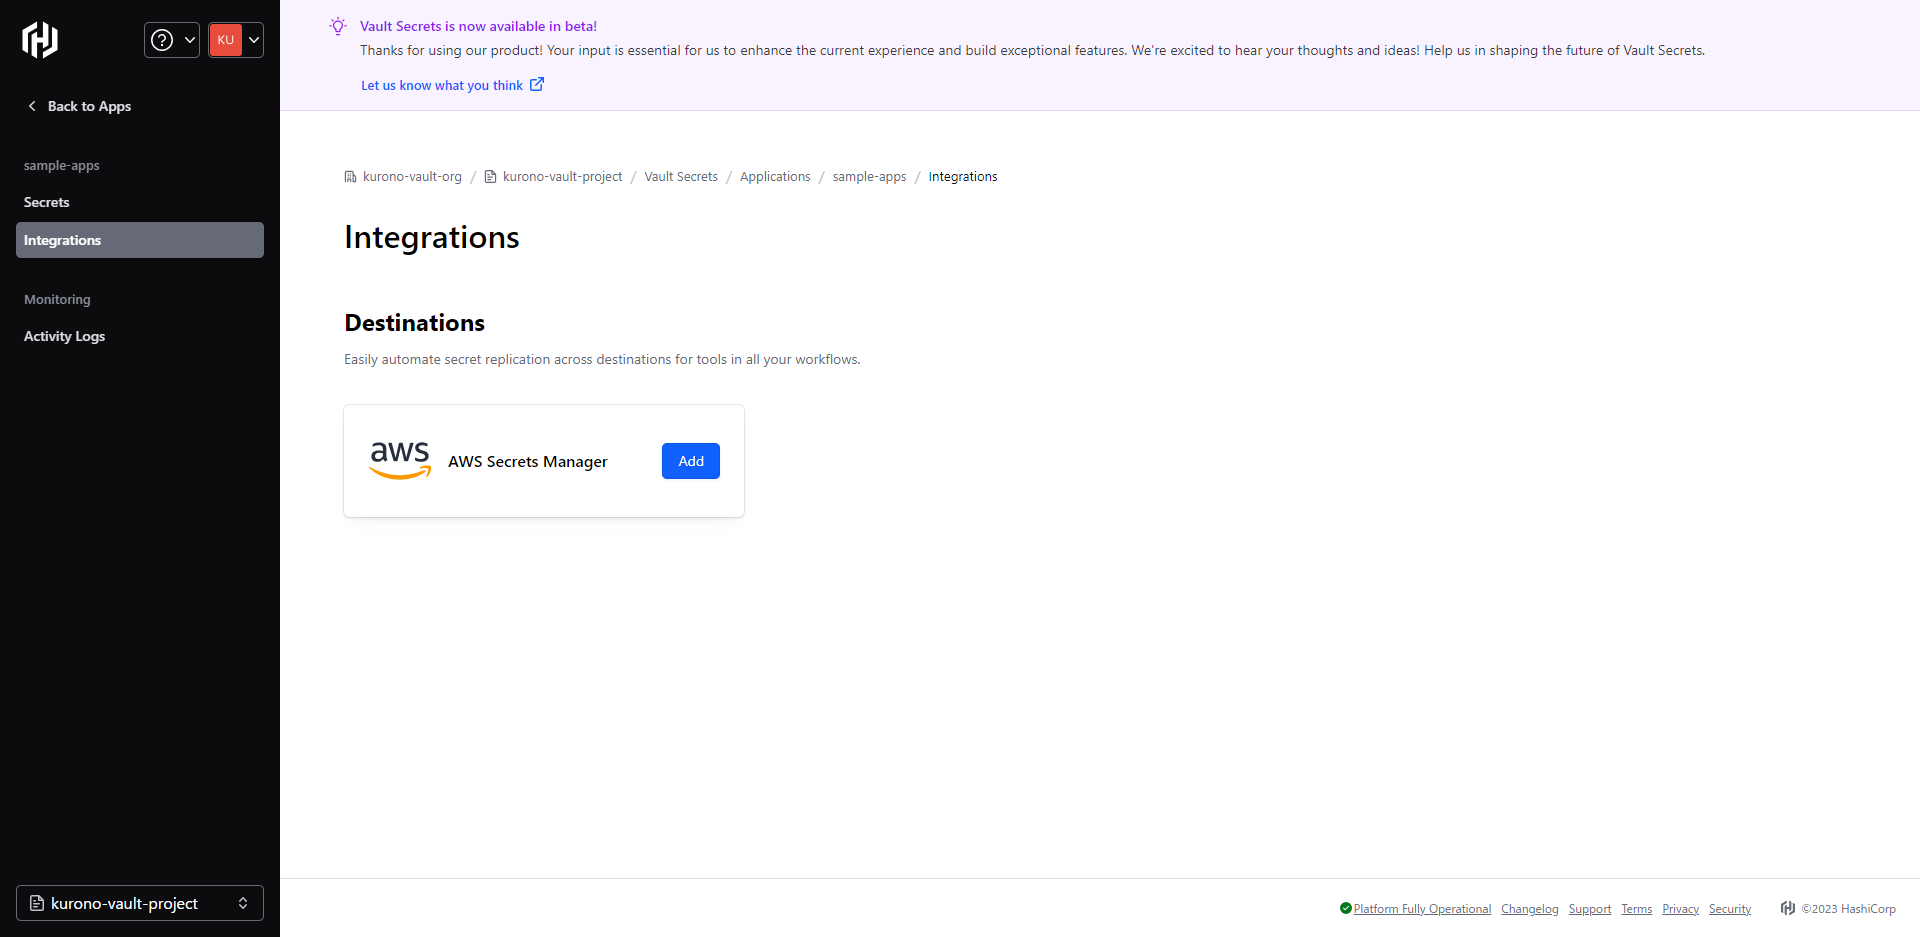Open Activity Logs in the sidebar
Image resolution: width=1920 pixels, height=937 pixels.
140,336
